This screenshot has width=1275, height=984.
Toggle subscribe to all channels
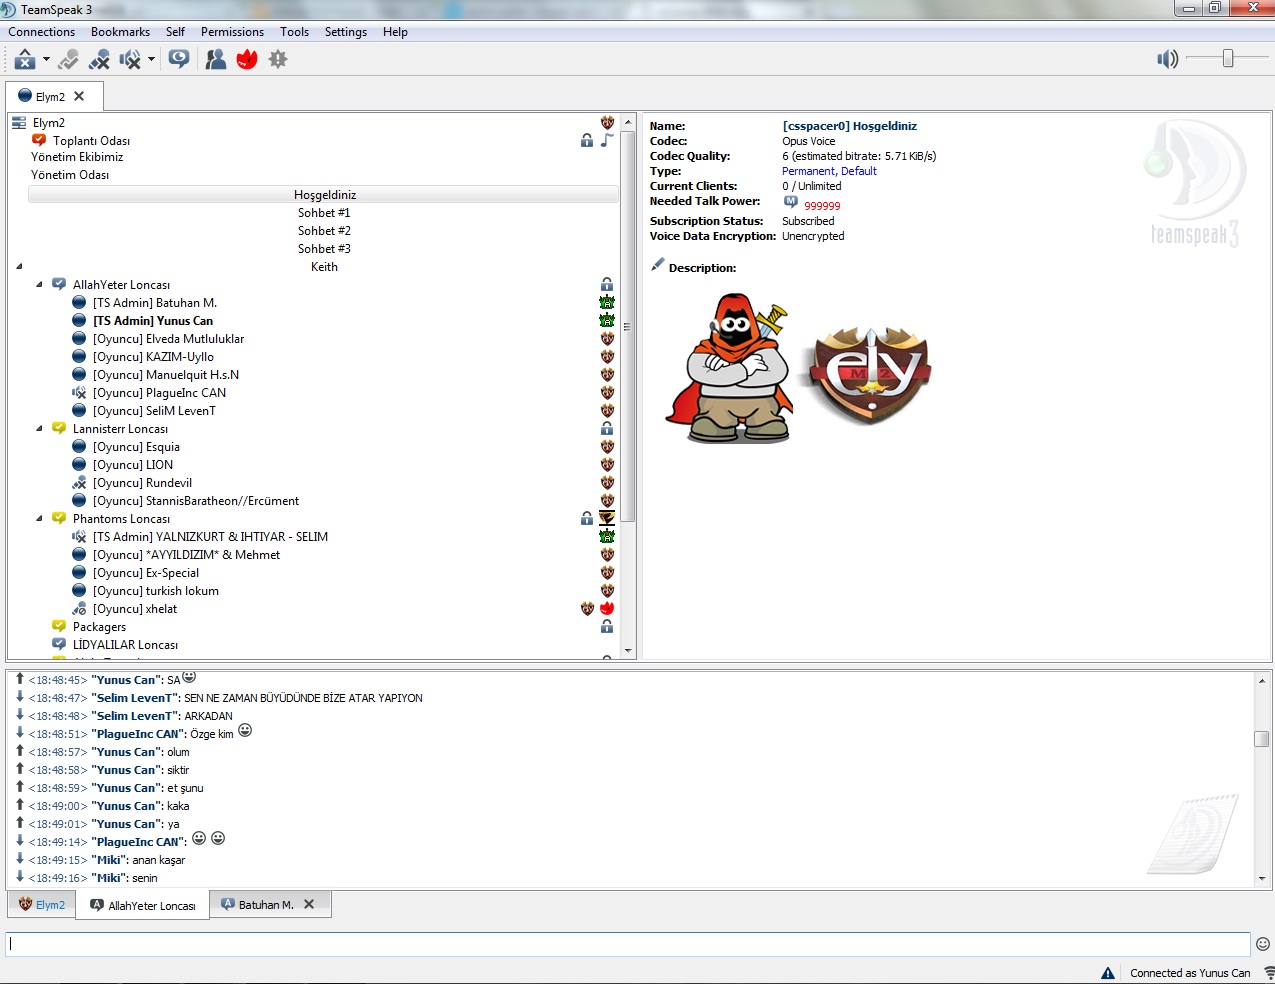179,60
